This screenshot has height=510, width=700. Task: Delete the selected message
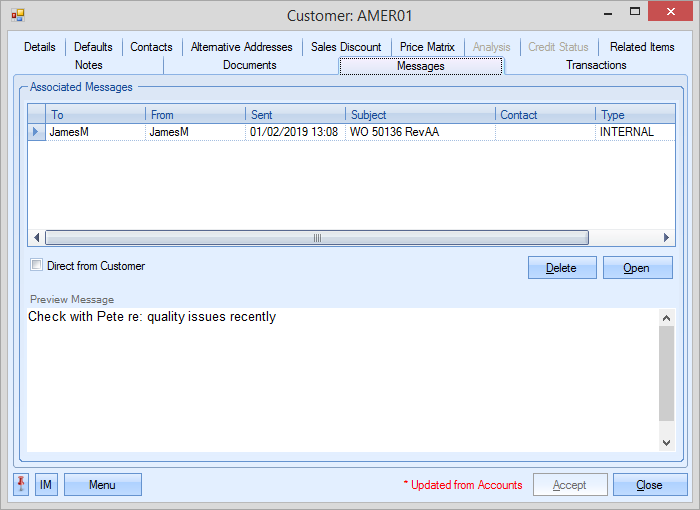point(561,268)
